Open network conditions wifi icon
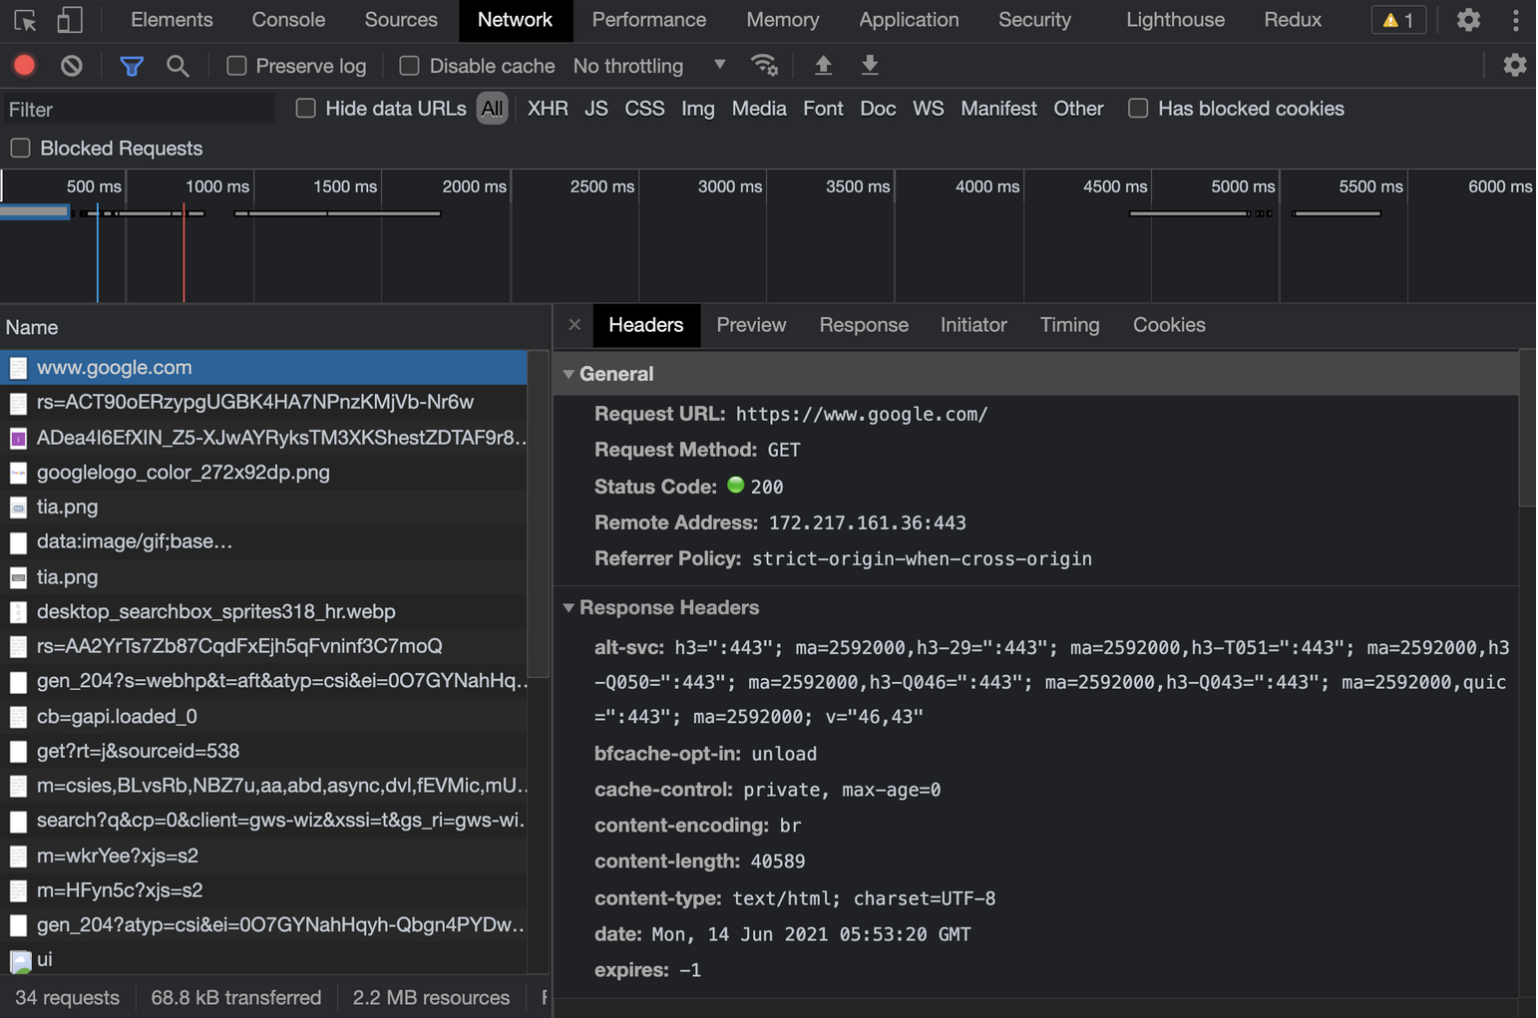The image size is (1538, 1018). pos(764,66)
